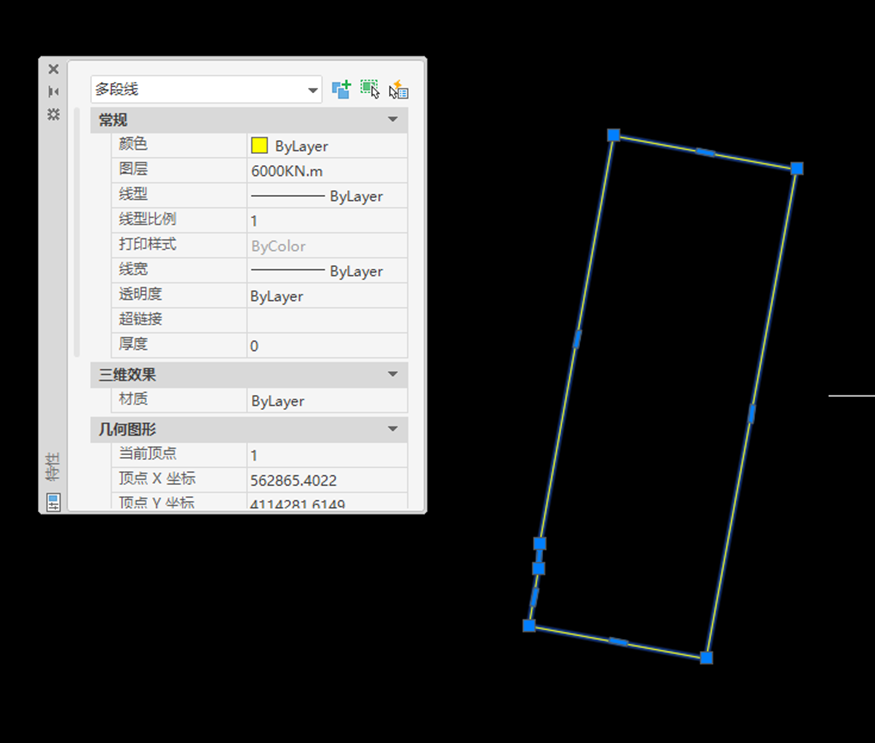Image resolution: width=875 pixels, height=743 pixels.
Task: Click the yellow ByLayer color swatch
Action: 259,146
